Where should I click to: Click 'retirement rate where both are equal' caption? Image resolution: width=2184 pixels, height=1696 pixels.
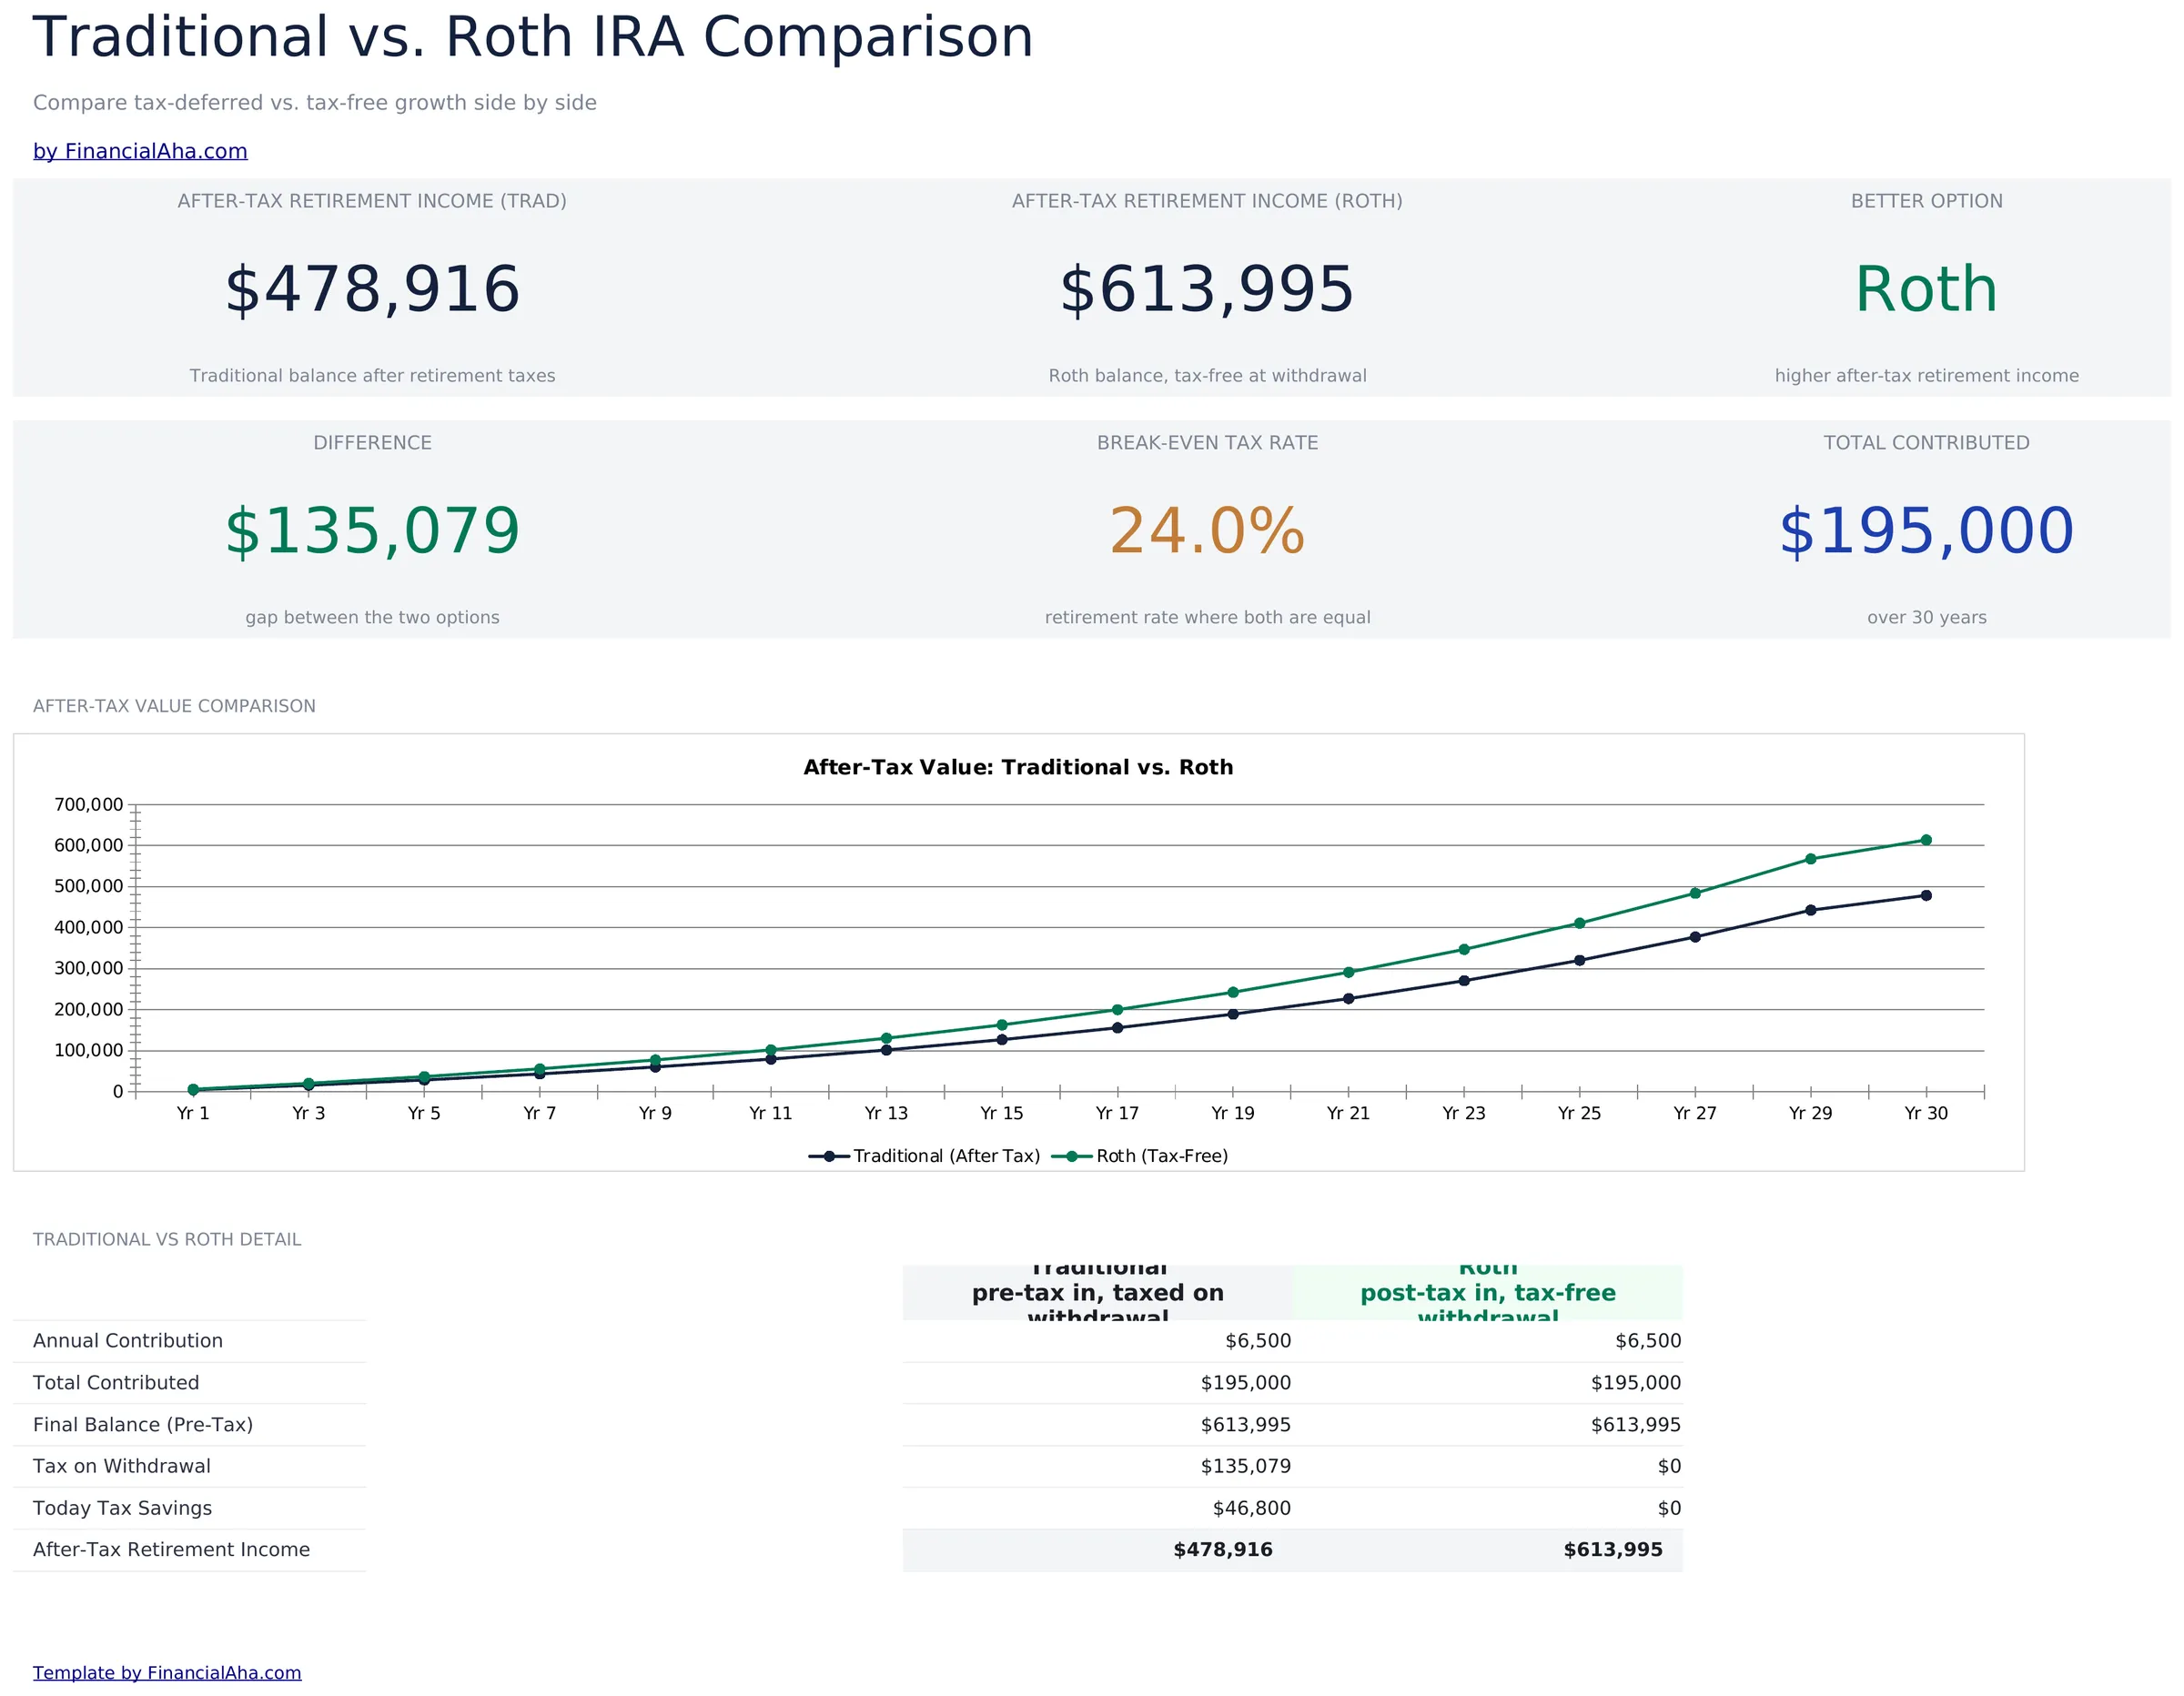pyautogui.click(x=1207, y=618)
